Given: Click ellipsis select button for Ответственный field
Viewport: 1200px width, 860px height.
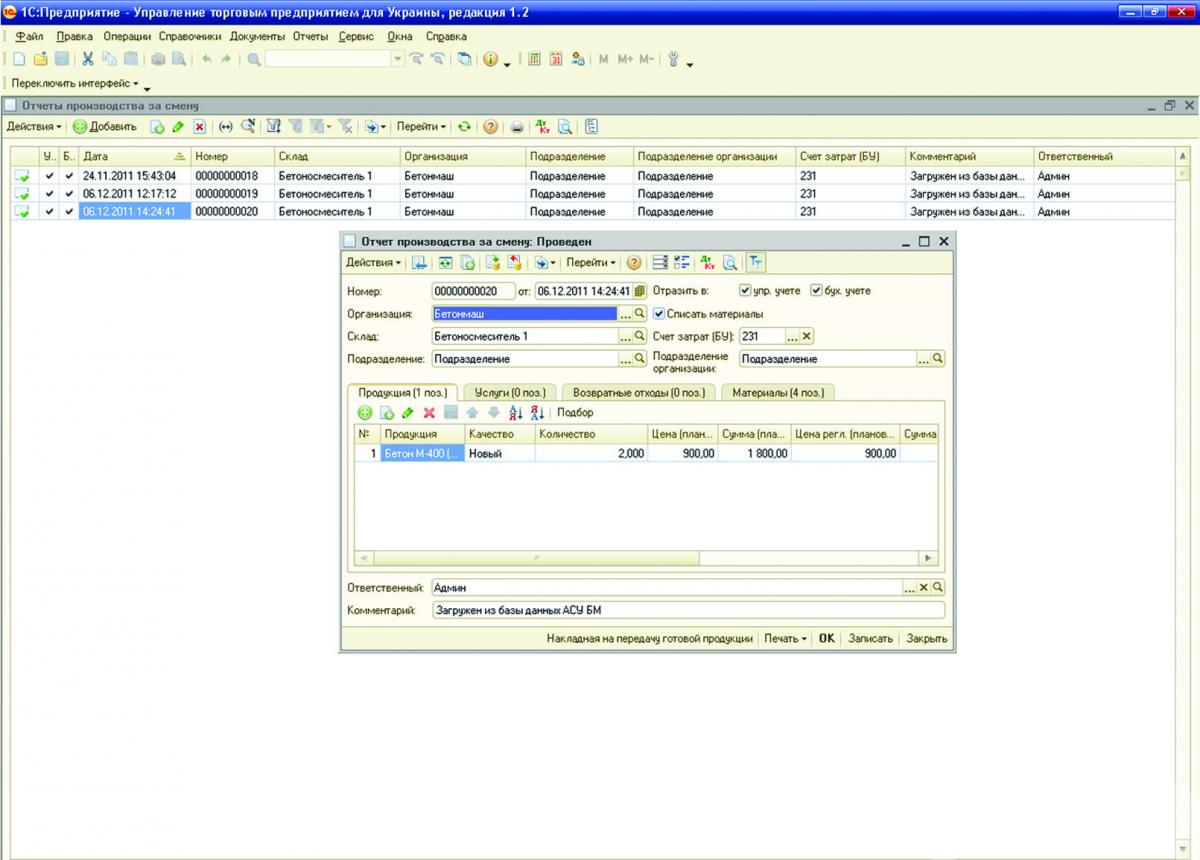Looking at the screenshot, I should point(909,588).
